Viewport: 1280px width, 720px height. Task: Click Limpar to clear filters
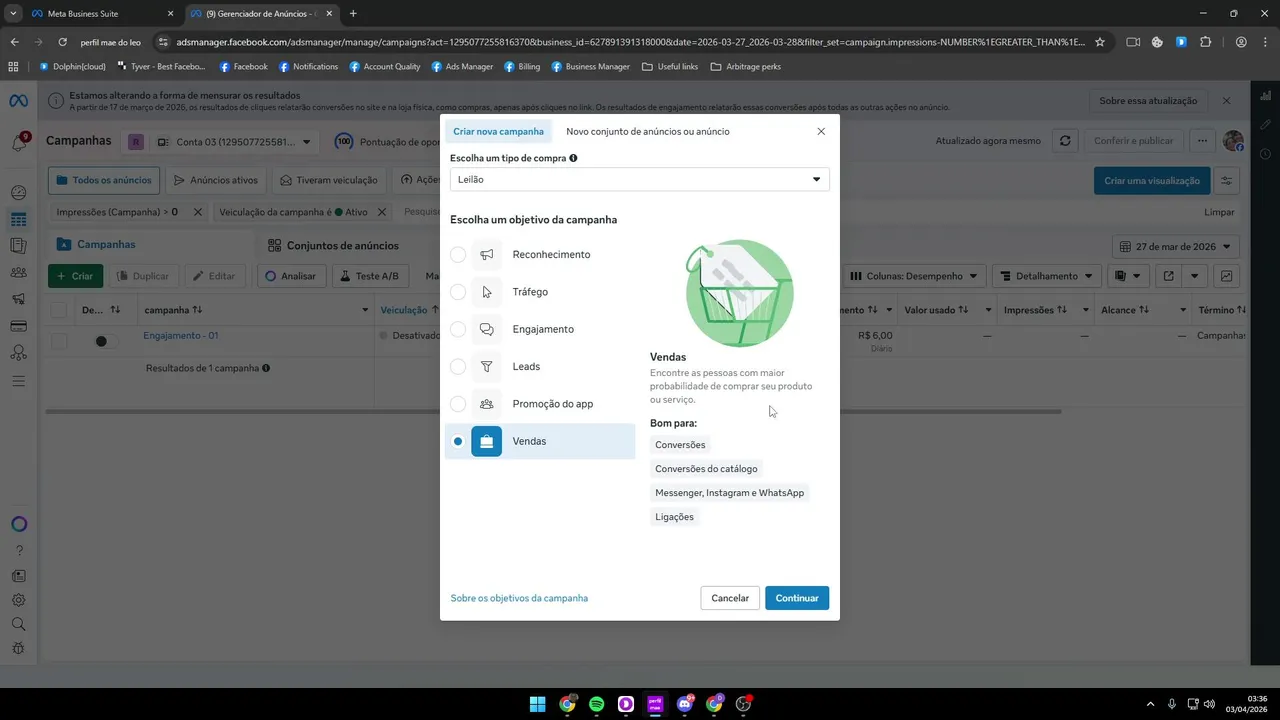coord(1219,212)
